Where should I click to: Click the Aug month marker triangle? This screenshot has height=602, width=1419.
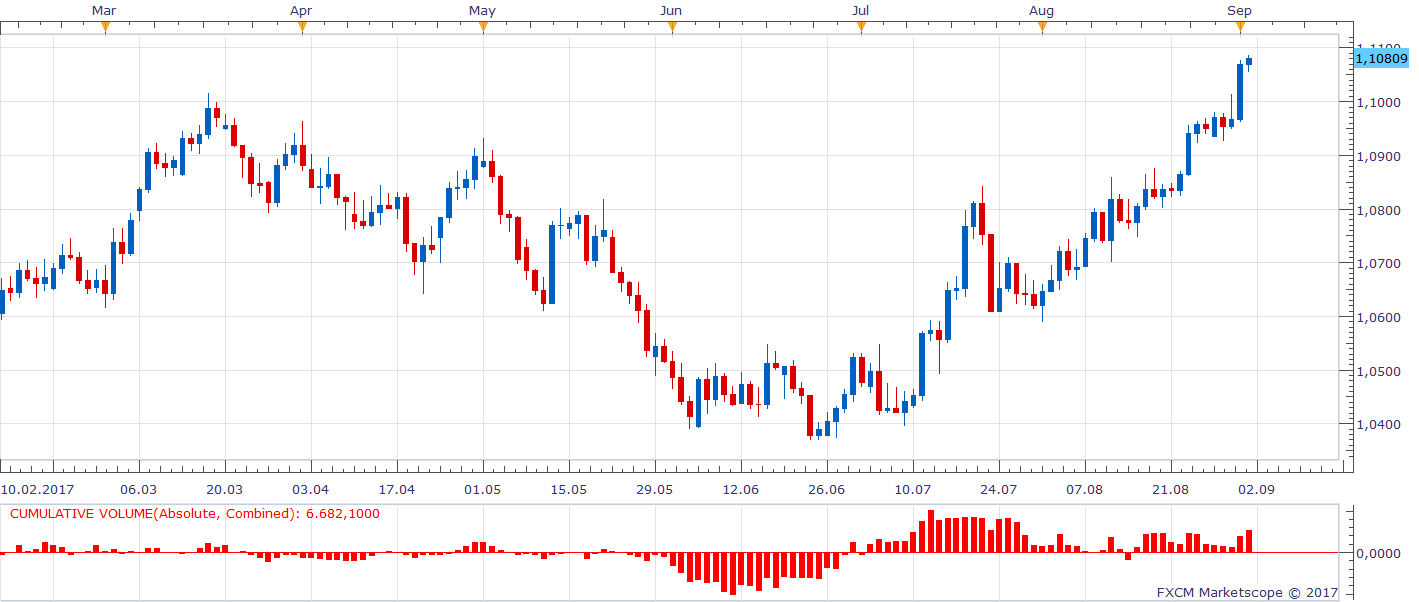[x=1042, y=27]
